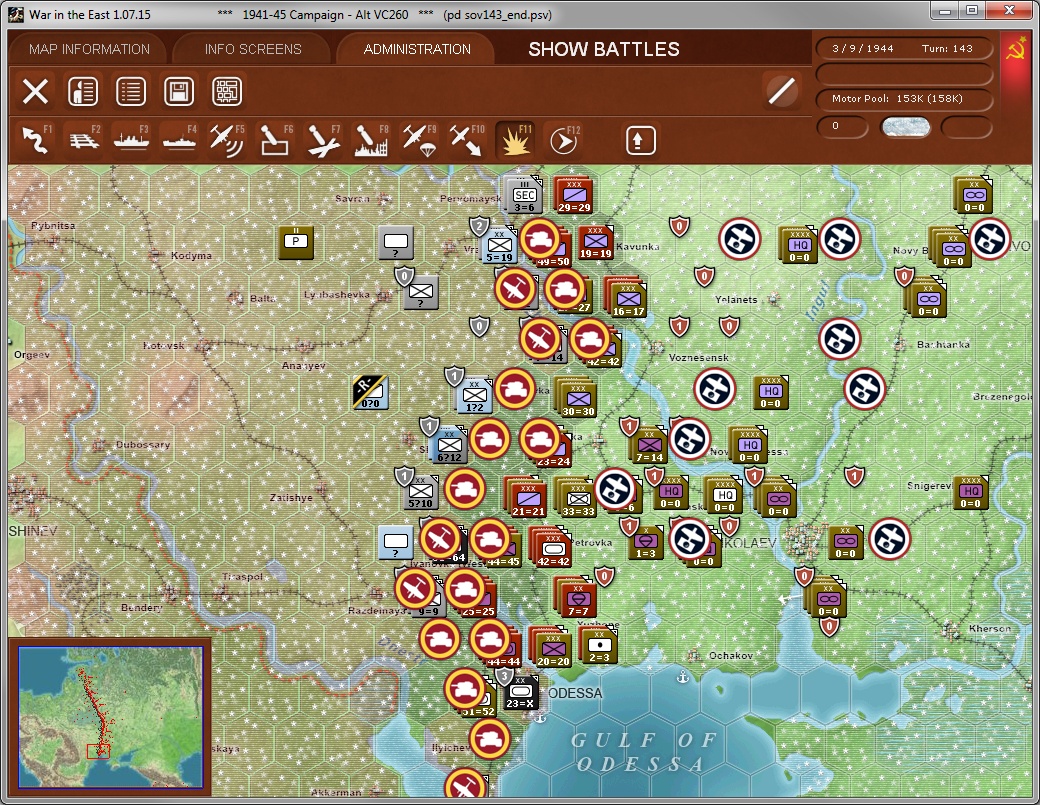Viewport: 1040px width, 805px height.
Task: Select the 30=30 XXX unit counter
Action: click(x=578, y=399)
